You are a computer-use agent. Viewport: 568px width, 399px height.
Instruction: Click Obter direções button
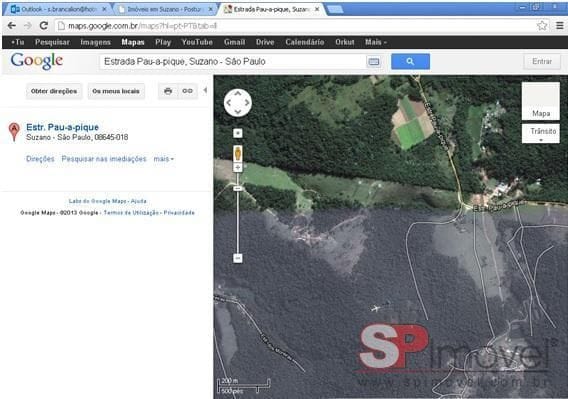tap(54, 91)
